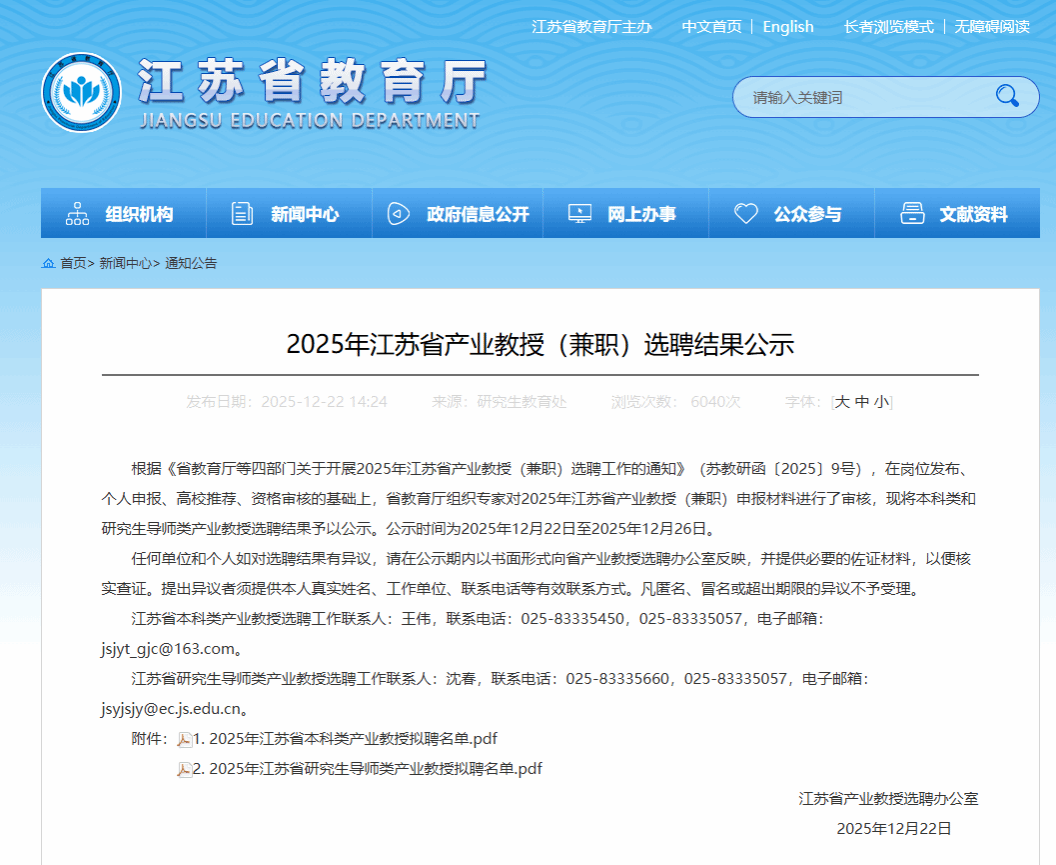This screenshot has width=1056, height=865.
Task: Switch to English version link
Action: [x=788, y=27]
